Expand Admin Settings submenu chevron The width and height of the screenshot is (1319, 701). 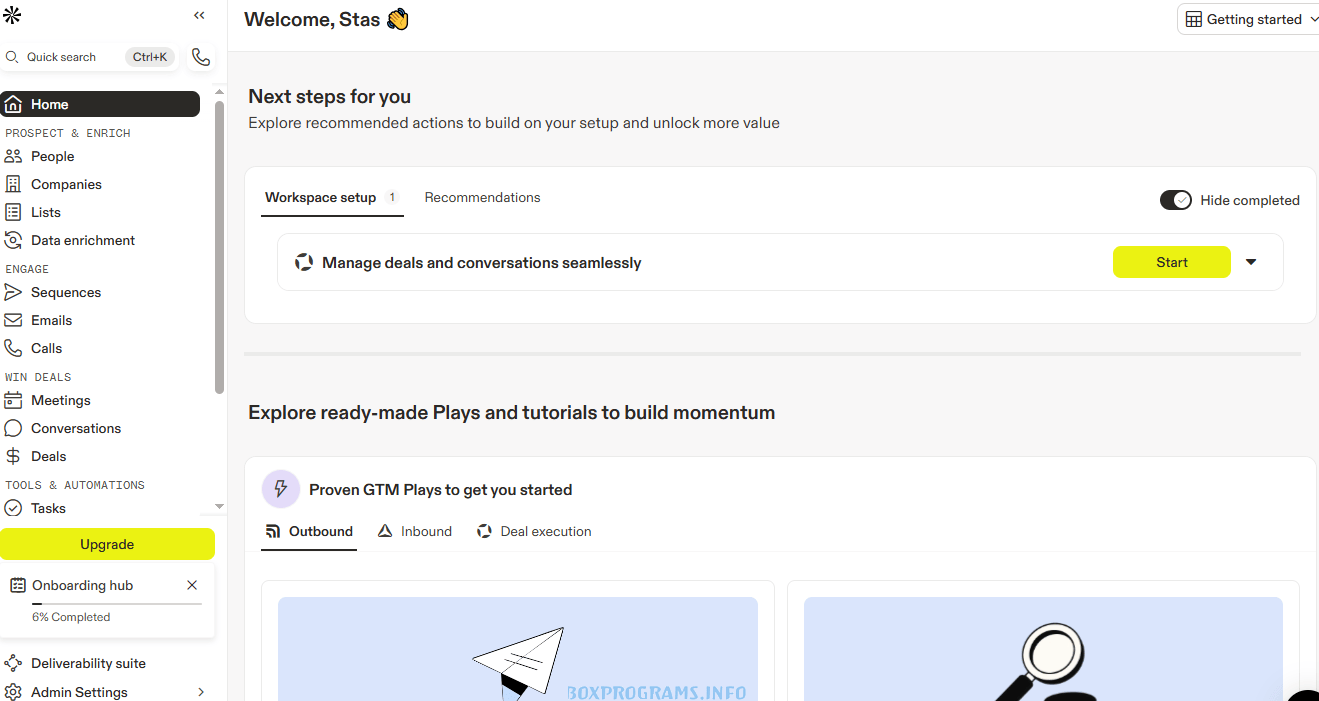pyautogui.click(x=201, y=692)
